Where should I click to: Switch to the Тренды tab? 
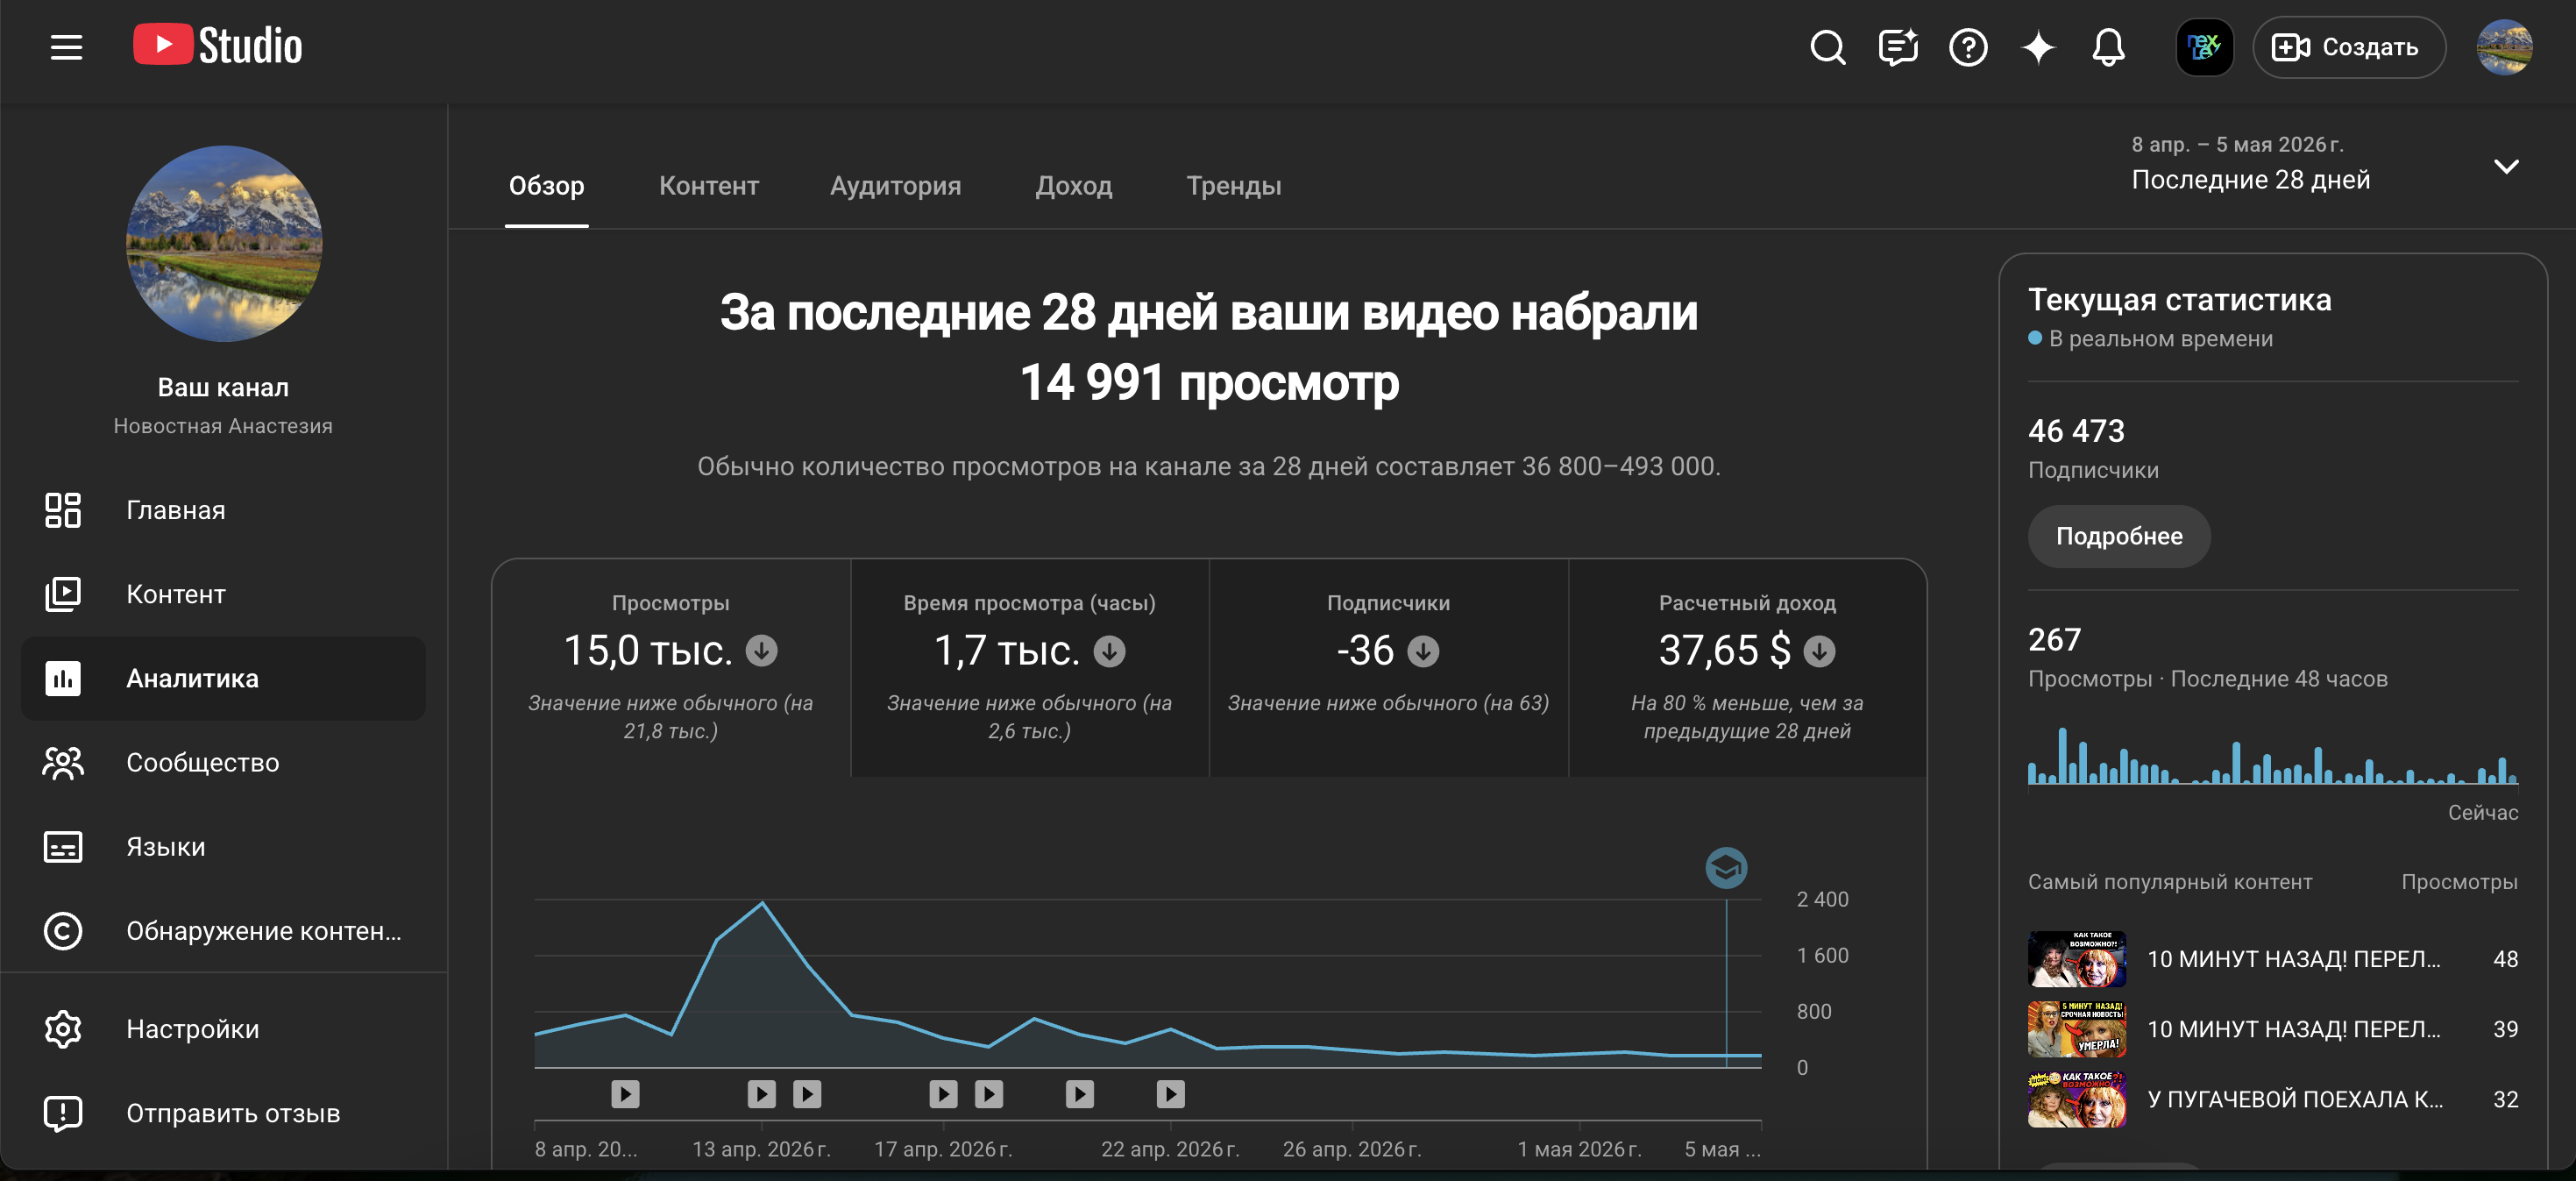coord(1233,186)
